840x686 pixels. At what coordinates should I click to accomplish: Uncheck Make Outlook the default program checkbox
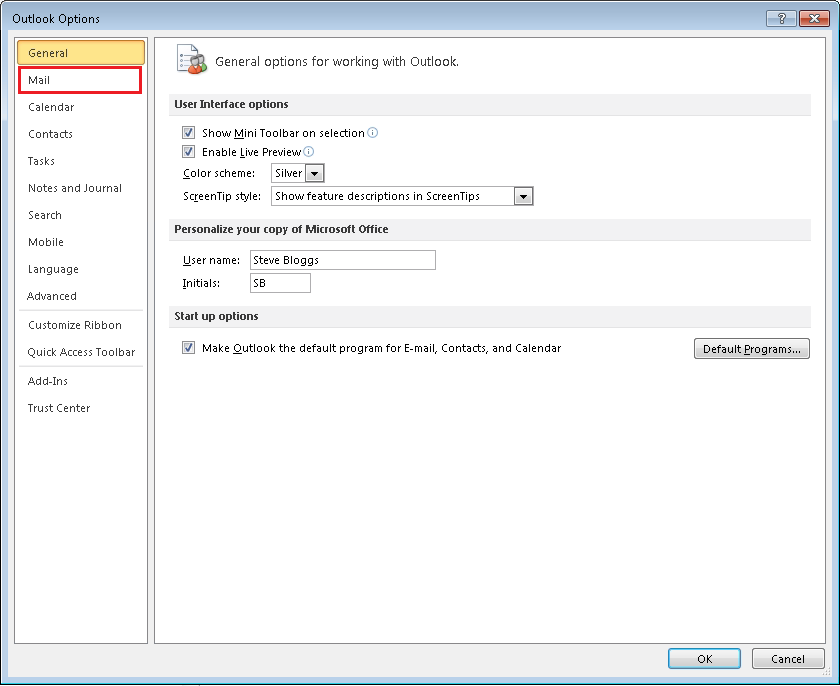pos(189,348)
